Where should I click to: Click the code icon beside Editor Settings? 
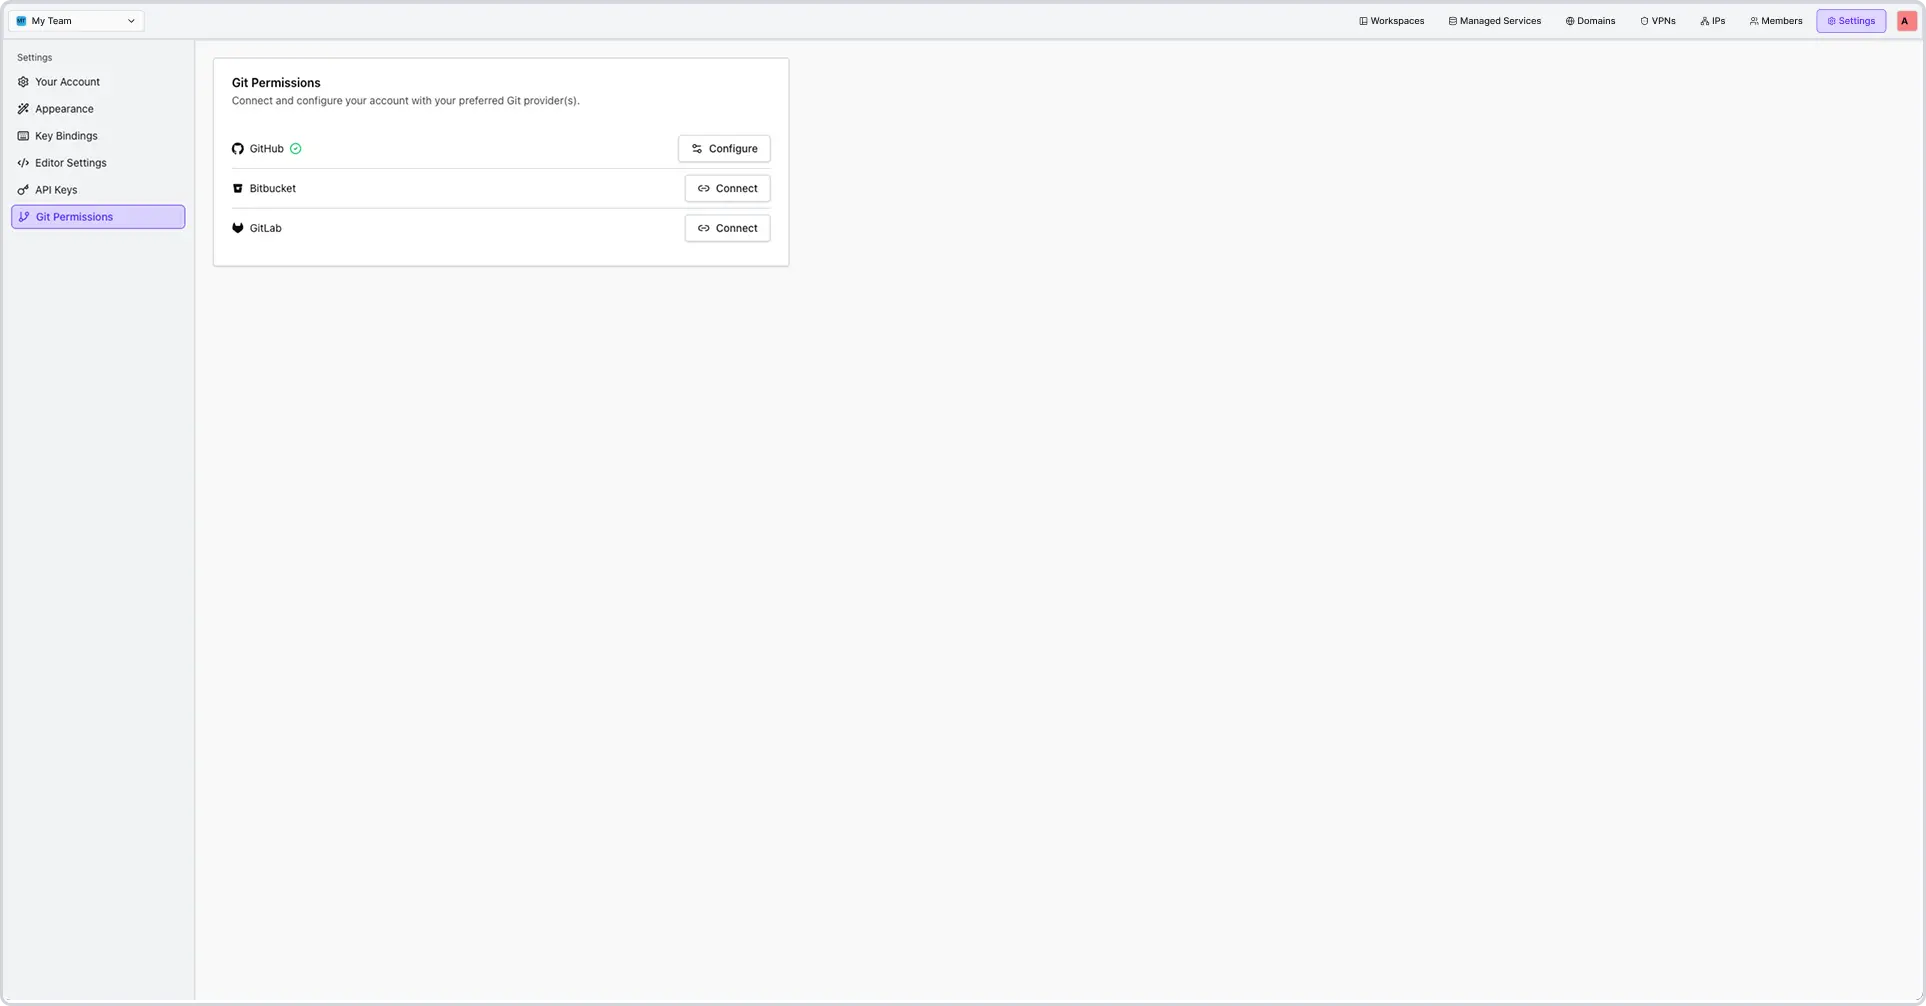click(23, 162)
